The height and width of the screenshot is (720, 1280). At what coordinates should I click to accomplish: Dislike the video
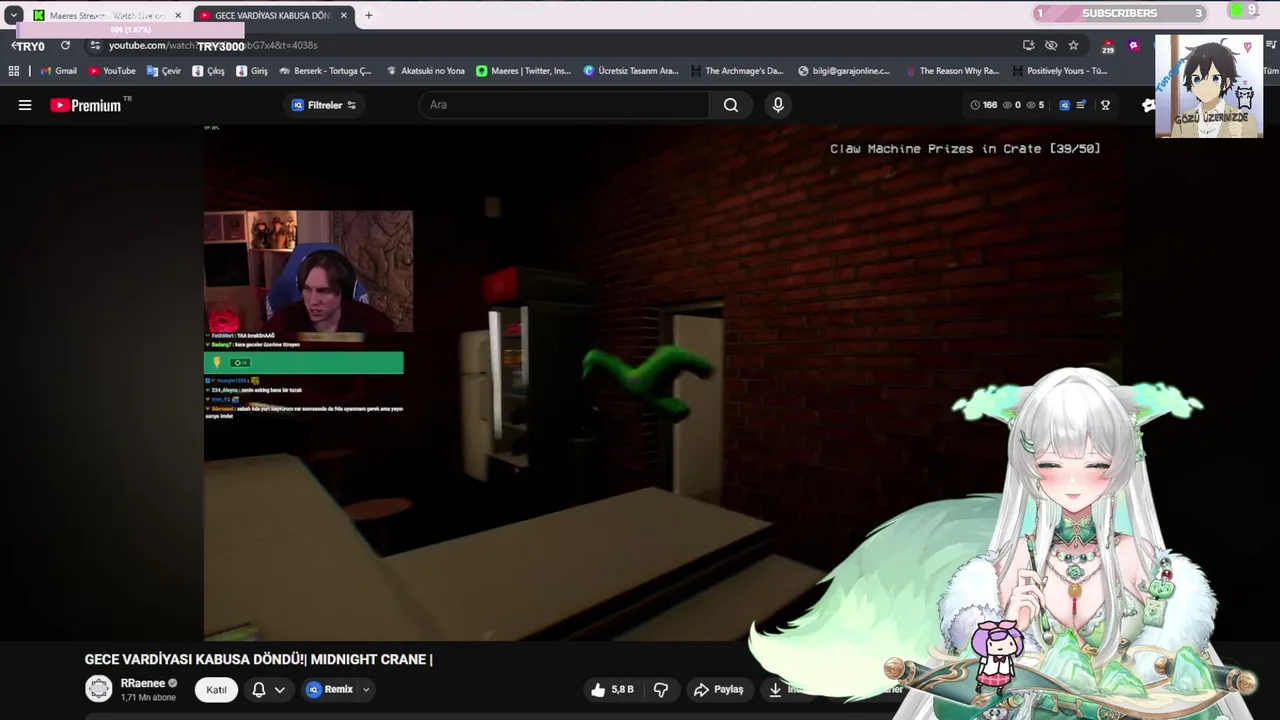tap(660, 689)
